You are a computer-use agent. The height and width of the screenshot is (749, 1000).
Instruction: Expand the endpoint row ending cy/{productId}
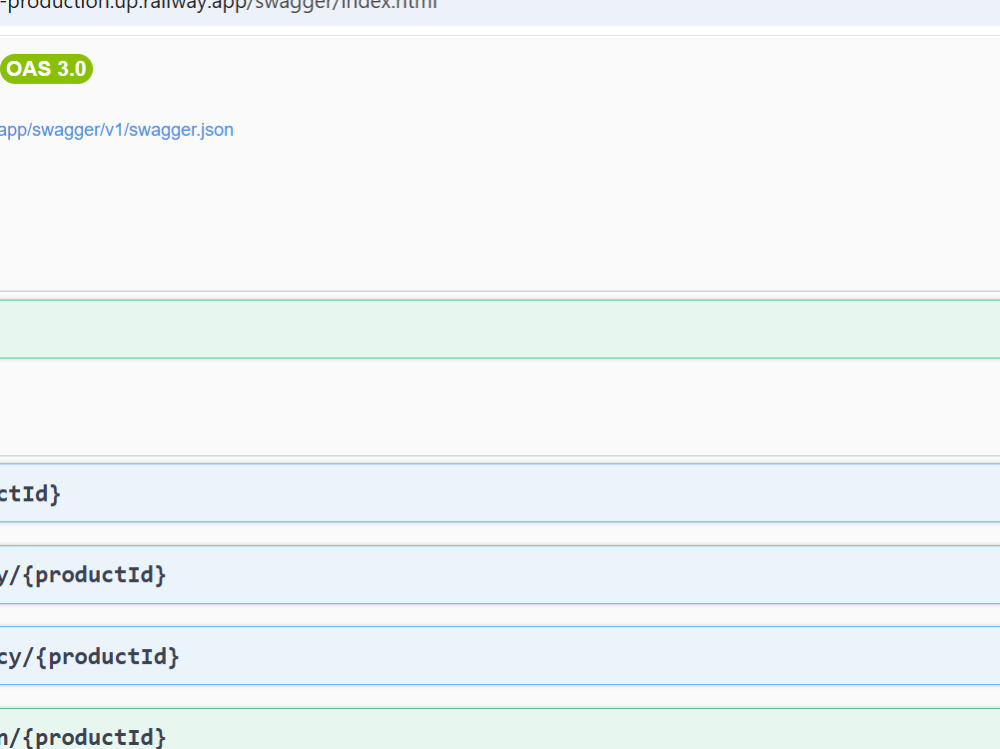pyautogui.click(x=500, y=656)
